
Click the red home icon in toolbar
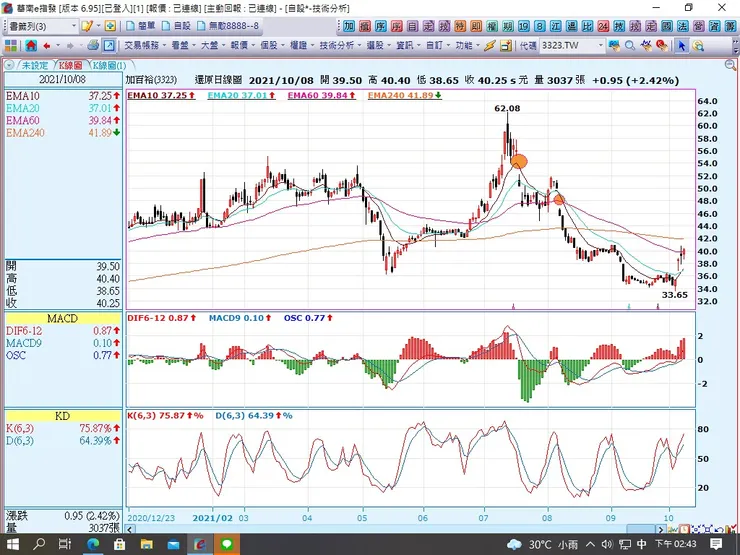pos(32,46)
